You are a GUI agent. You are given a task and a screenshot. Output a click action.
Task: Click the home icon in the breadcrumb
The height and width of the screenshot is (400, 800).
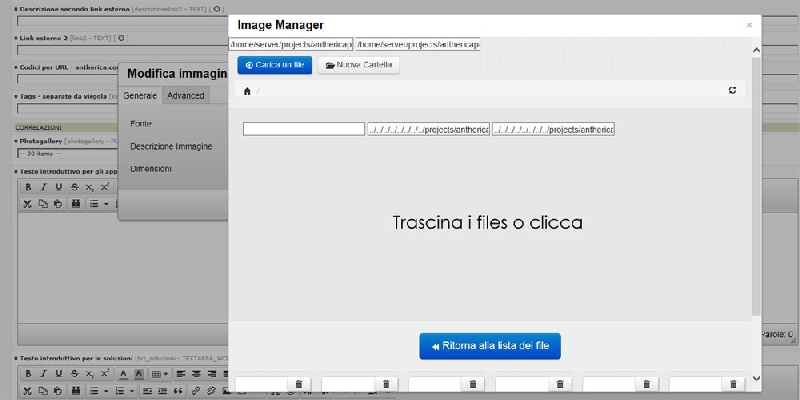click(x=247, y=91)
